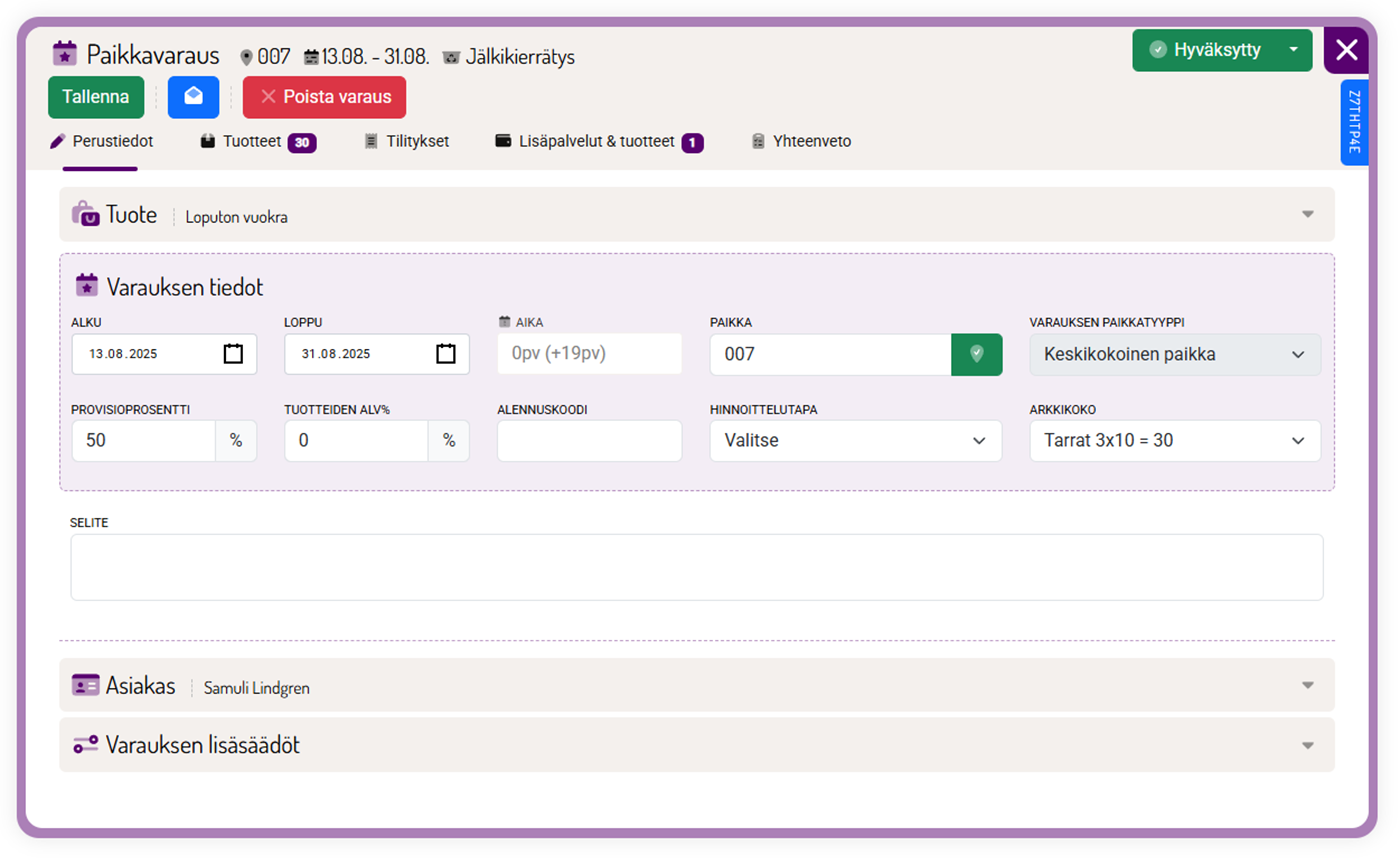Click the red Poista varaus button
Screen dimensions: 1400x865
pyautogui.click(x=324, y=97)
